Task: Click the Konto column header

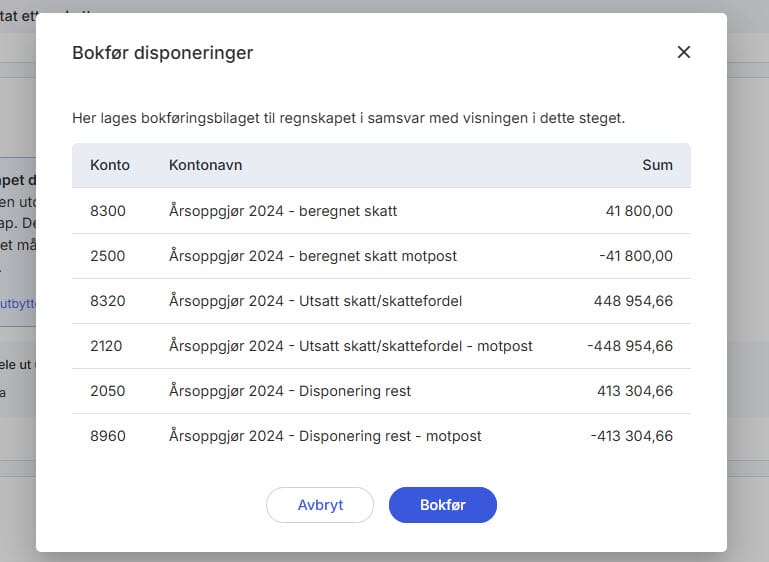Action: click(x=110, y=165)
